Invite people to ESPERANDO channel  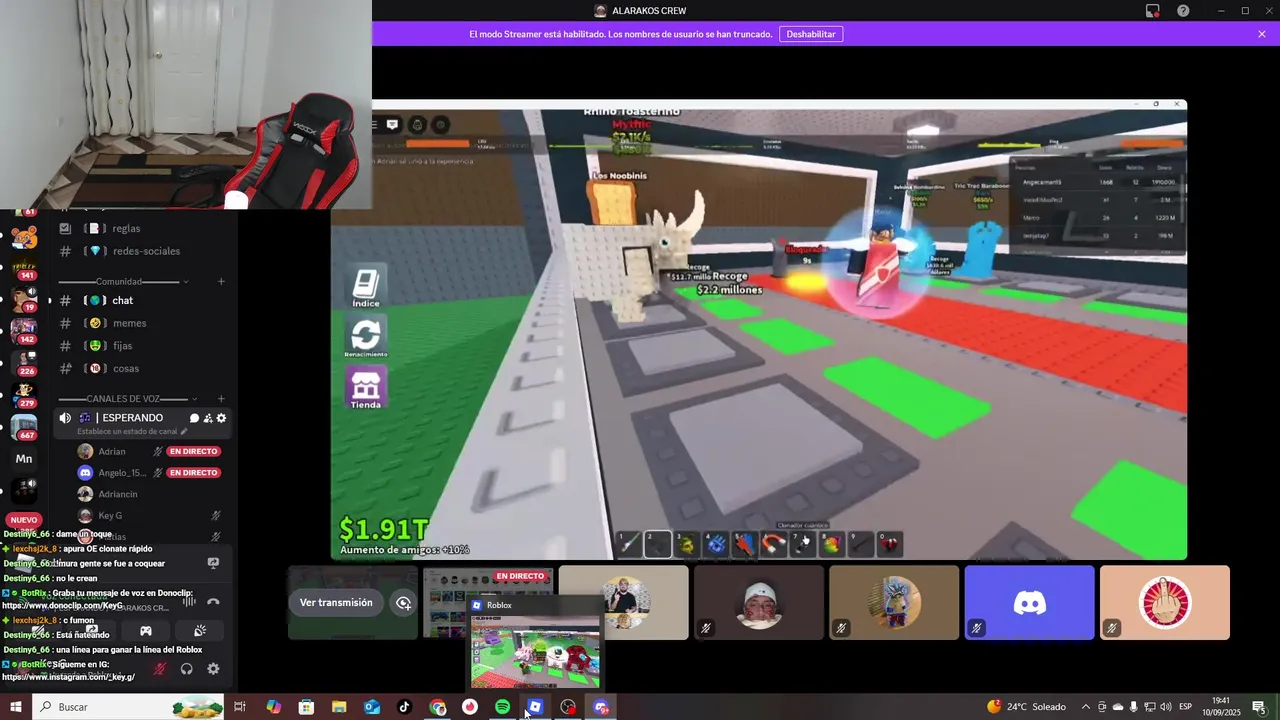tap(208, 418)
